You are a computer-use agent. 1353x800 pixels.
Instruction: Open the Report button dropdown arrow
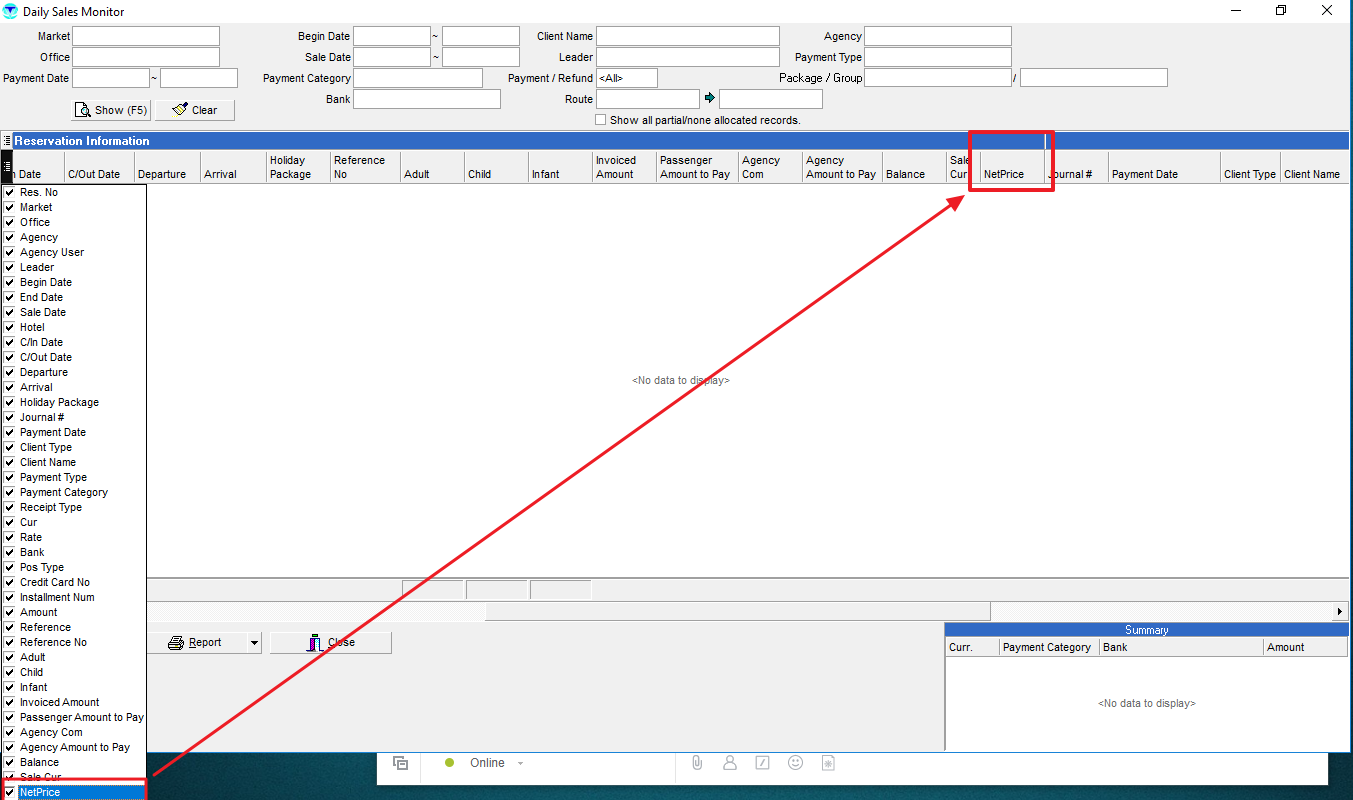pyautogui.click(x=254, y=643)
